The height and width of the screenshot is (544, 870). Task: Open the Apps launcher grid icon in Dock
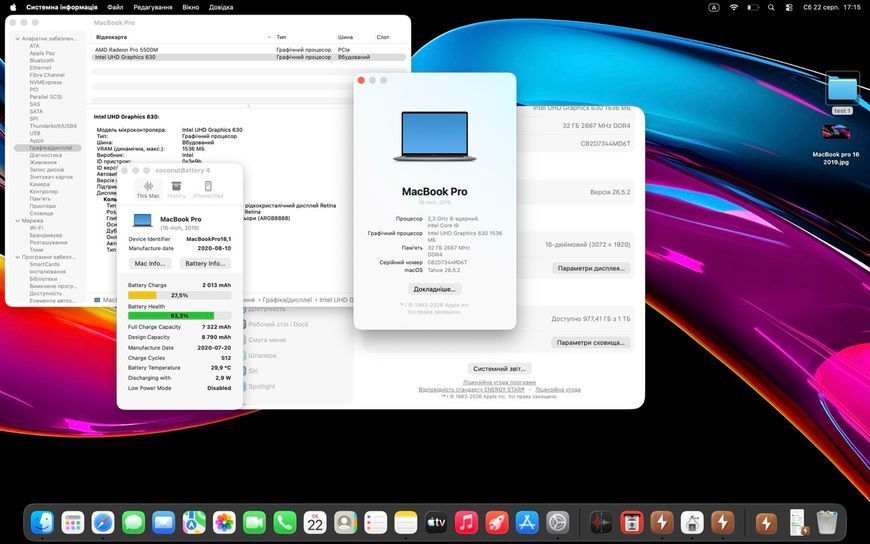[73, 522]
